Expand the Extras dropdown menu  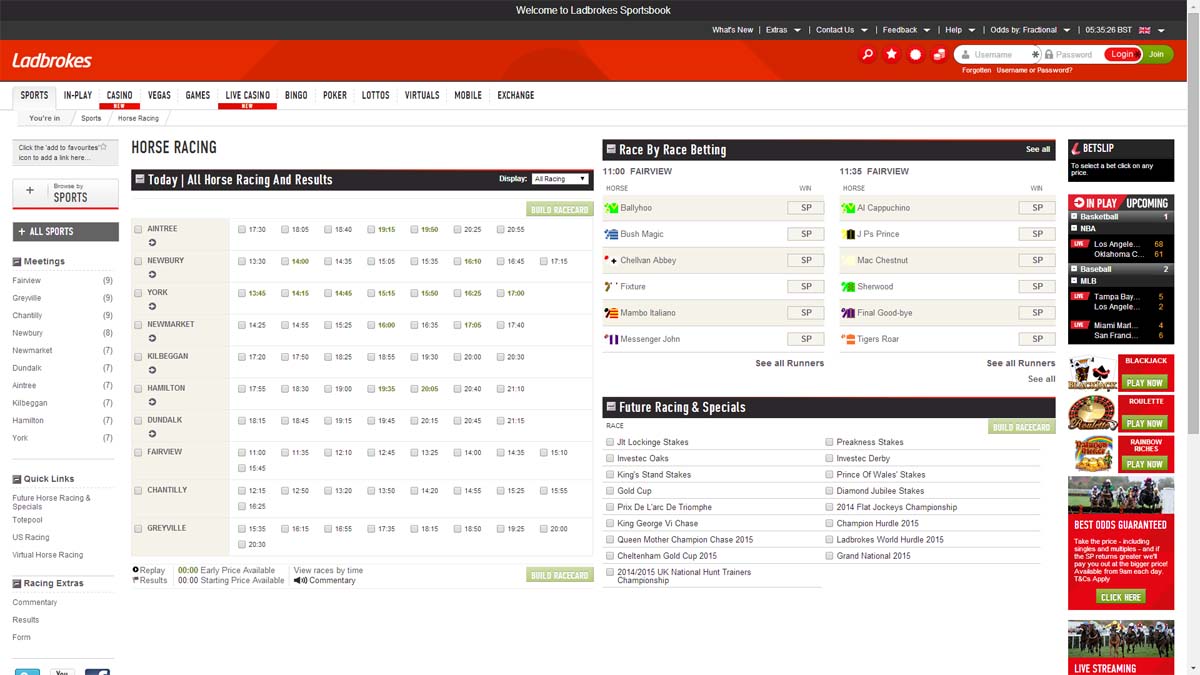pos(783,30)
